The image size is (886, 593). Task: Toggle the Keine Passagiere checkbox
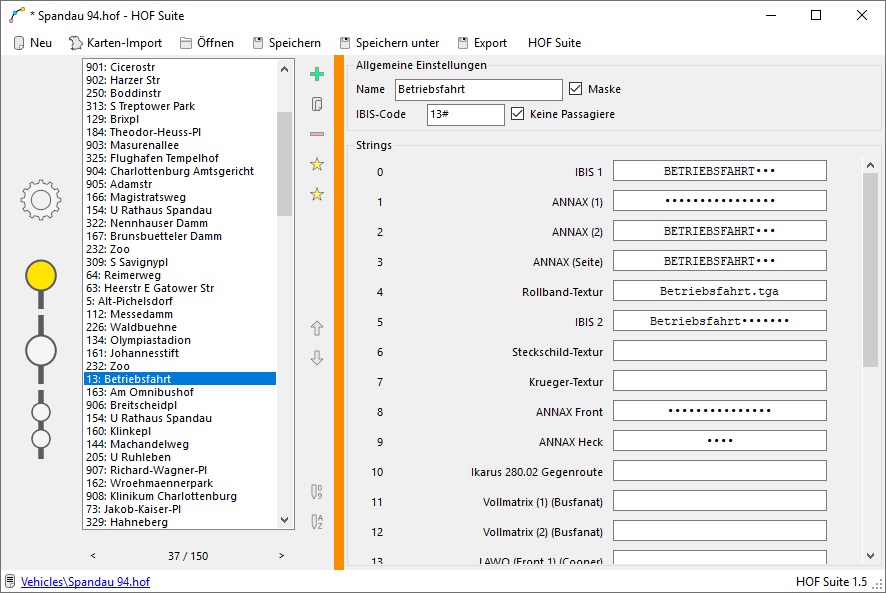coord(517,114)
